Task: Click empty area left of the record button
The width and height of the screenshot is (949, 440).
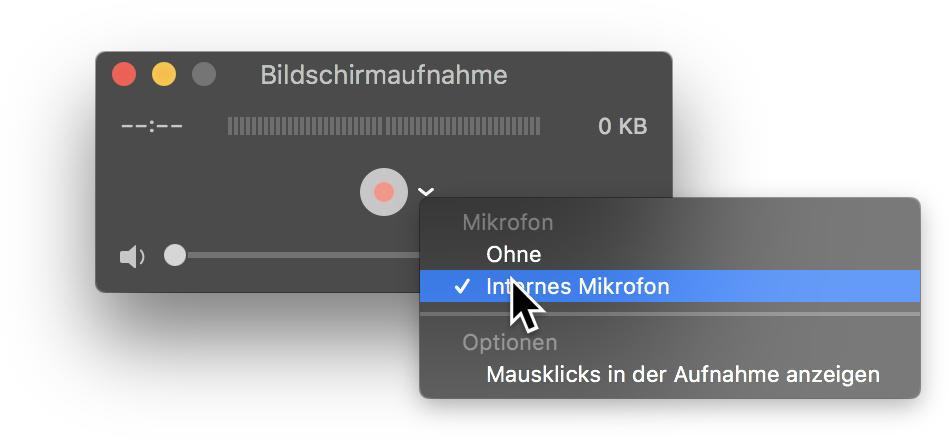Action: [242, 192]
